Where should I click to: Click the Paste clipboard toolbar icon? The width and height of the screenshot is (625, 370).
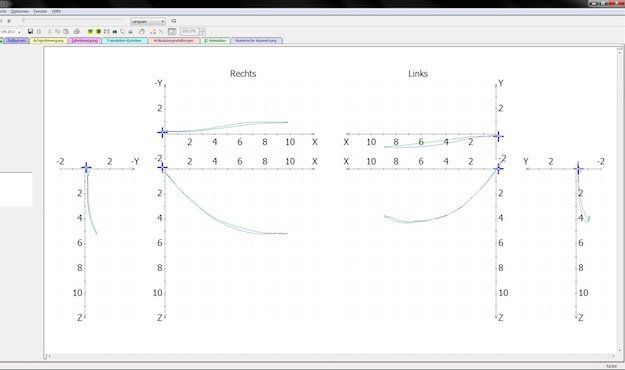click(66, 31)
